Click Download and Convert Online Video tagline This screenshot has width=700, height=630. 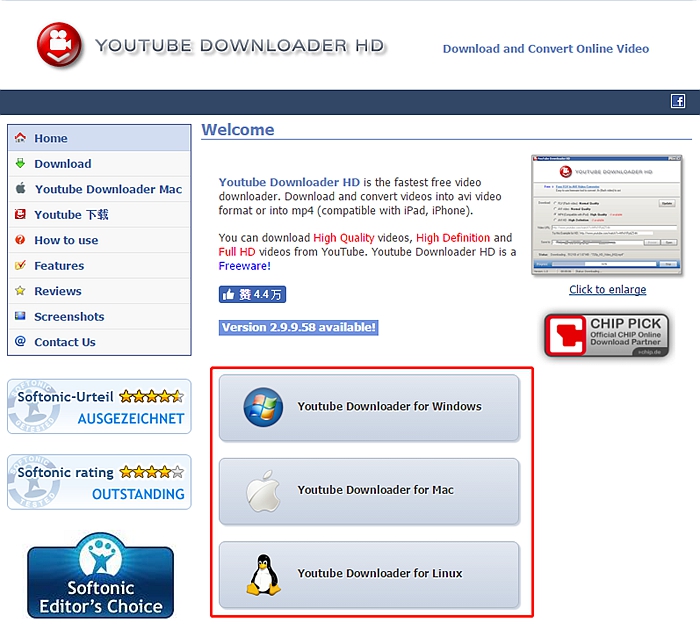pos(546,49)
